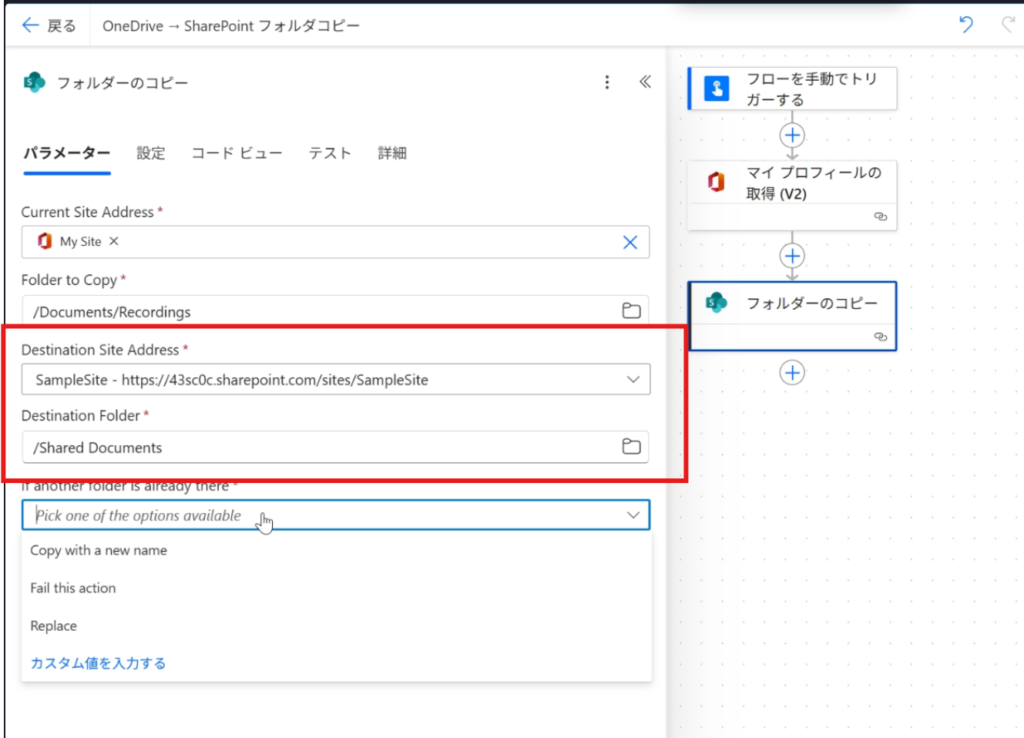Select 'Copy with a new name' option

[99, 550]
